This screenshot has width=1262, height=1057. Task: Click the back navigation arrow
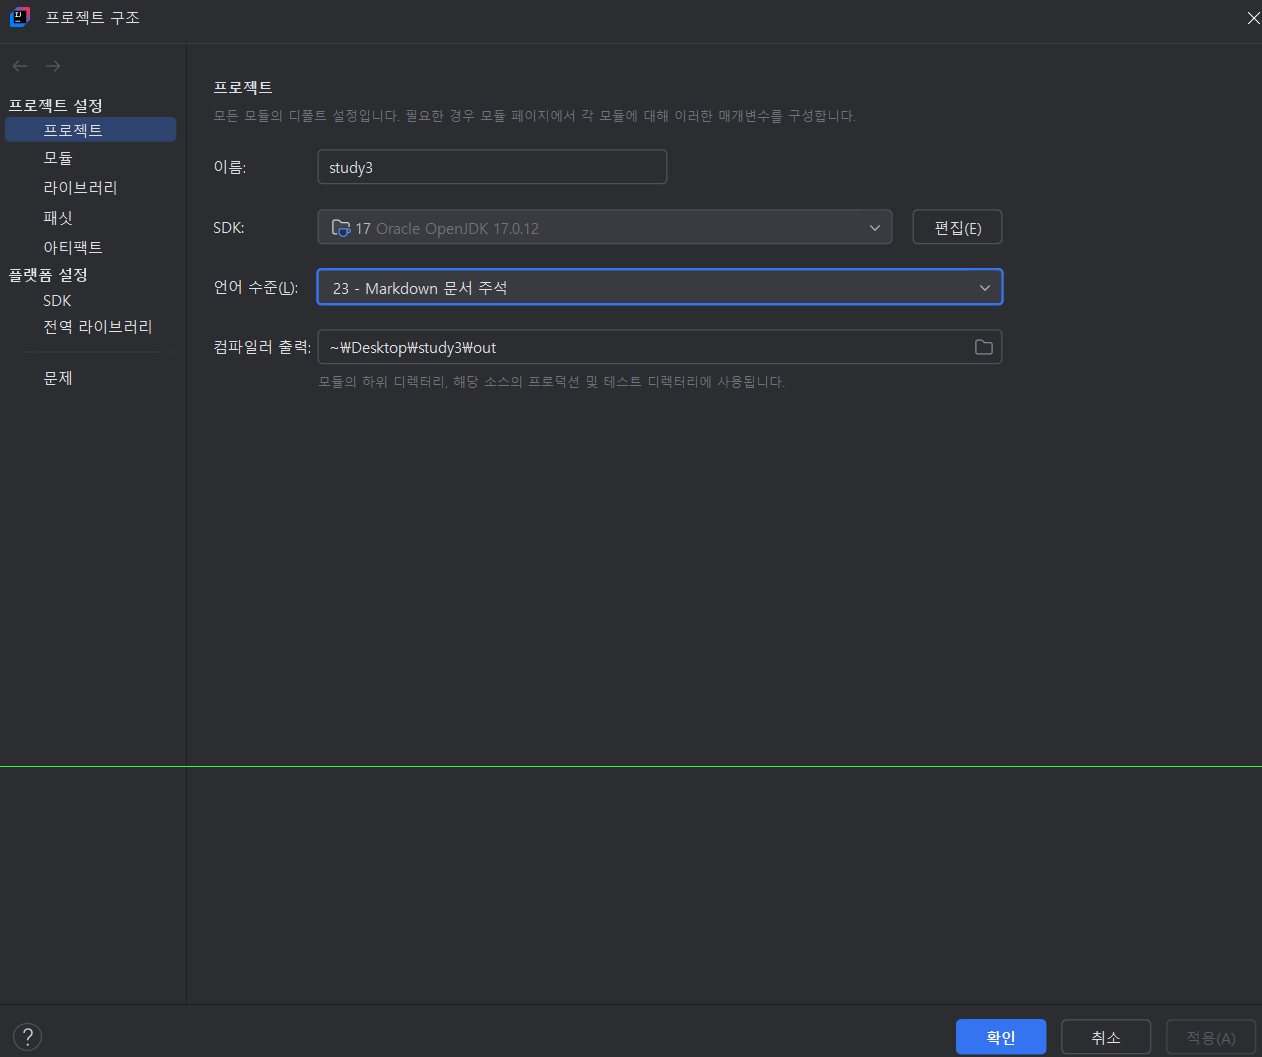(x=20, y=66)
